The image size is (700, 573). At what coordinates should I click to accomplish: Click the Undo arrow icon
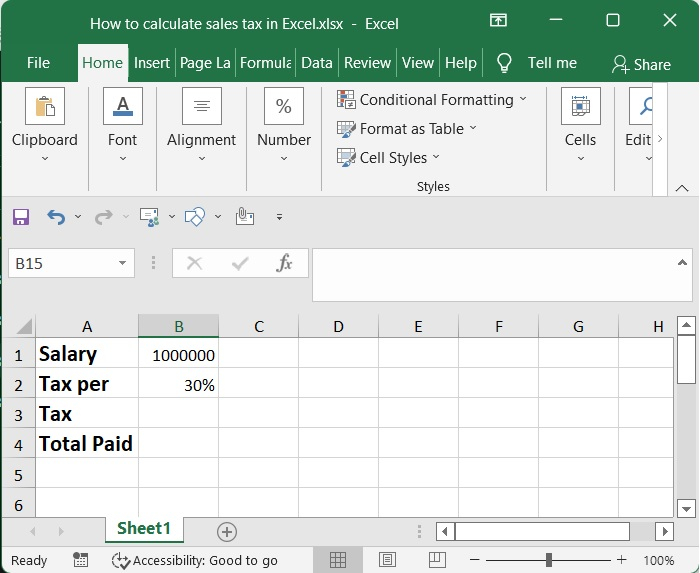[x=56, y=216]
